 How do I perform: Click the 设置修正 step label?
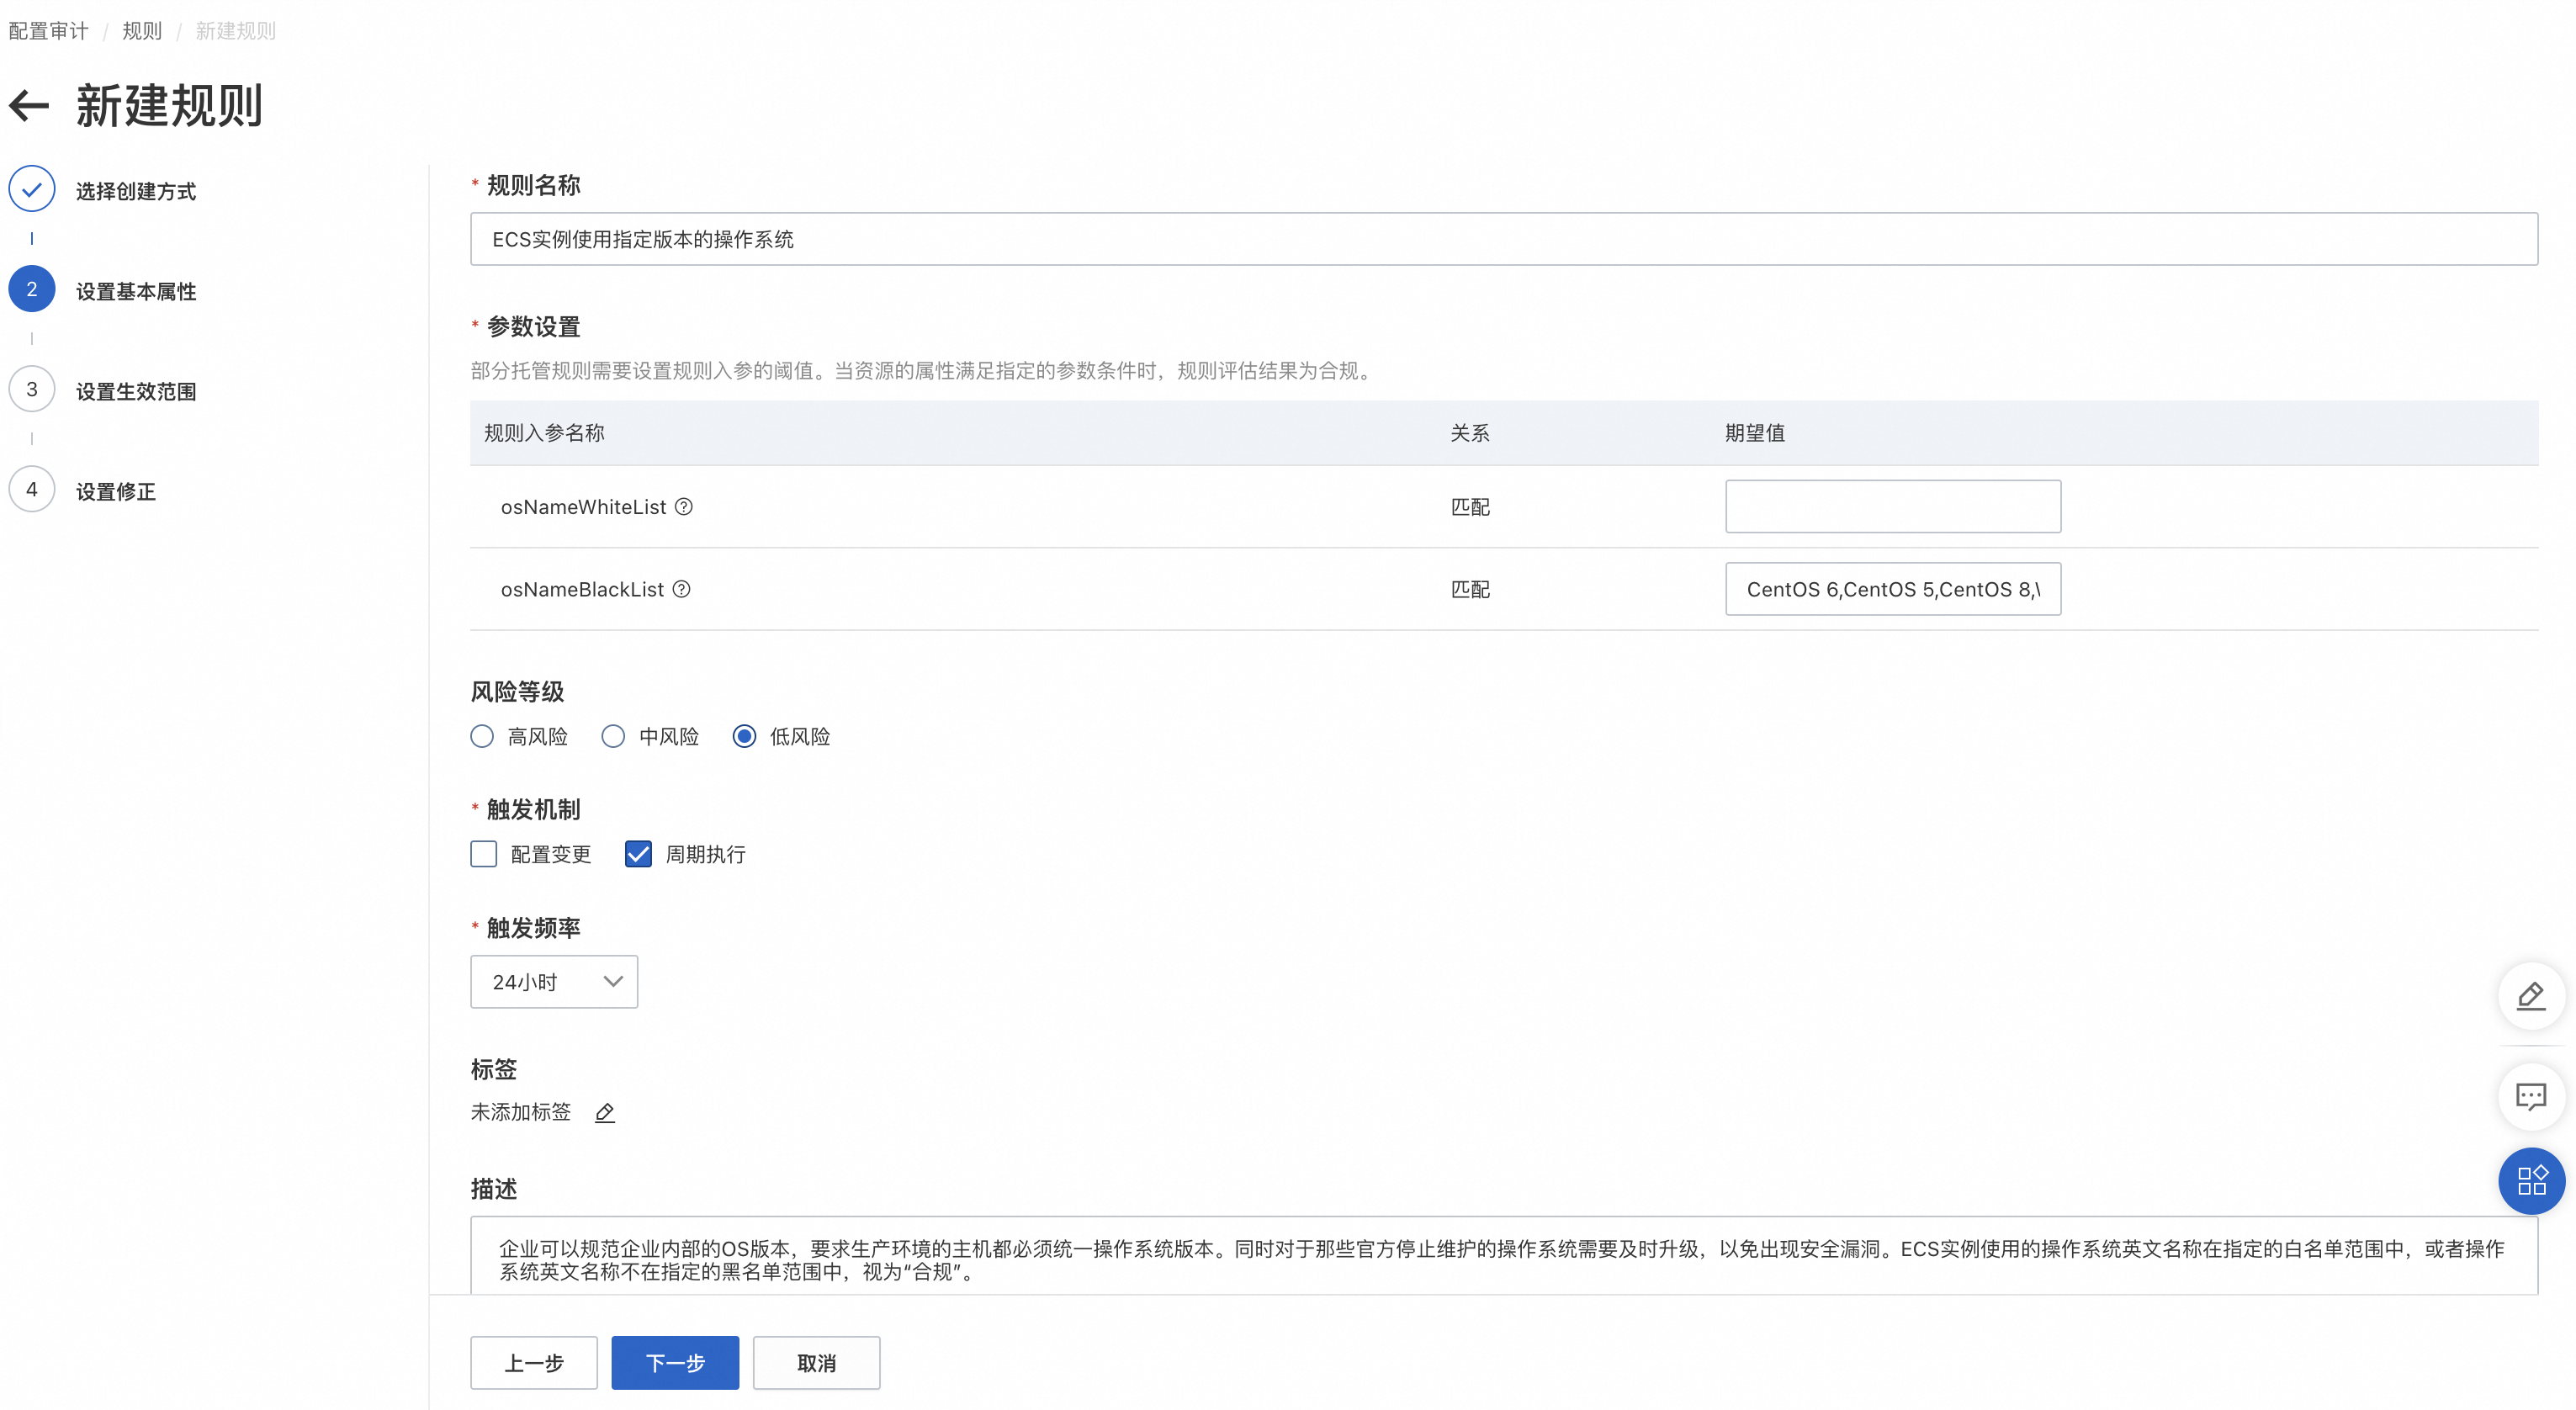click(116, 491)
